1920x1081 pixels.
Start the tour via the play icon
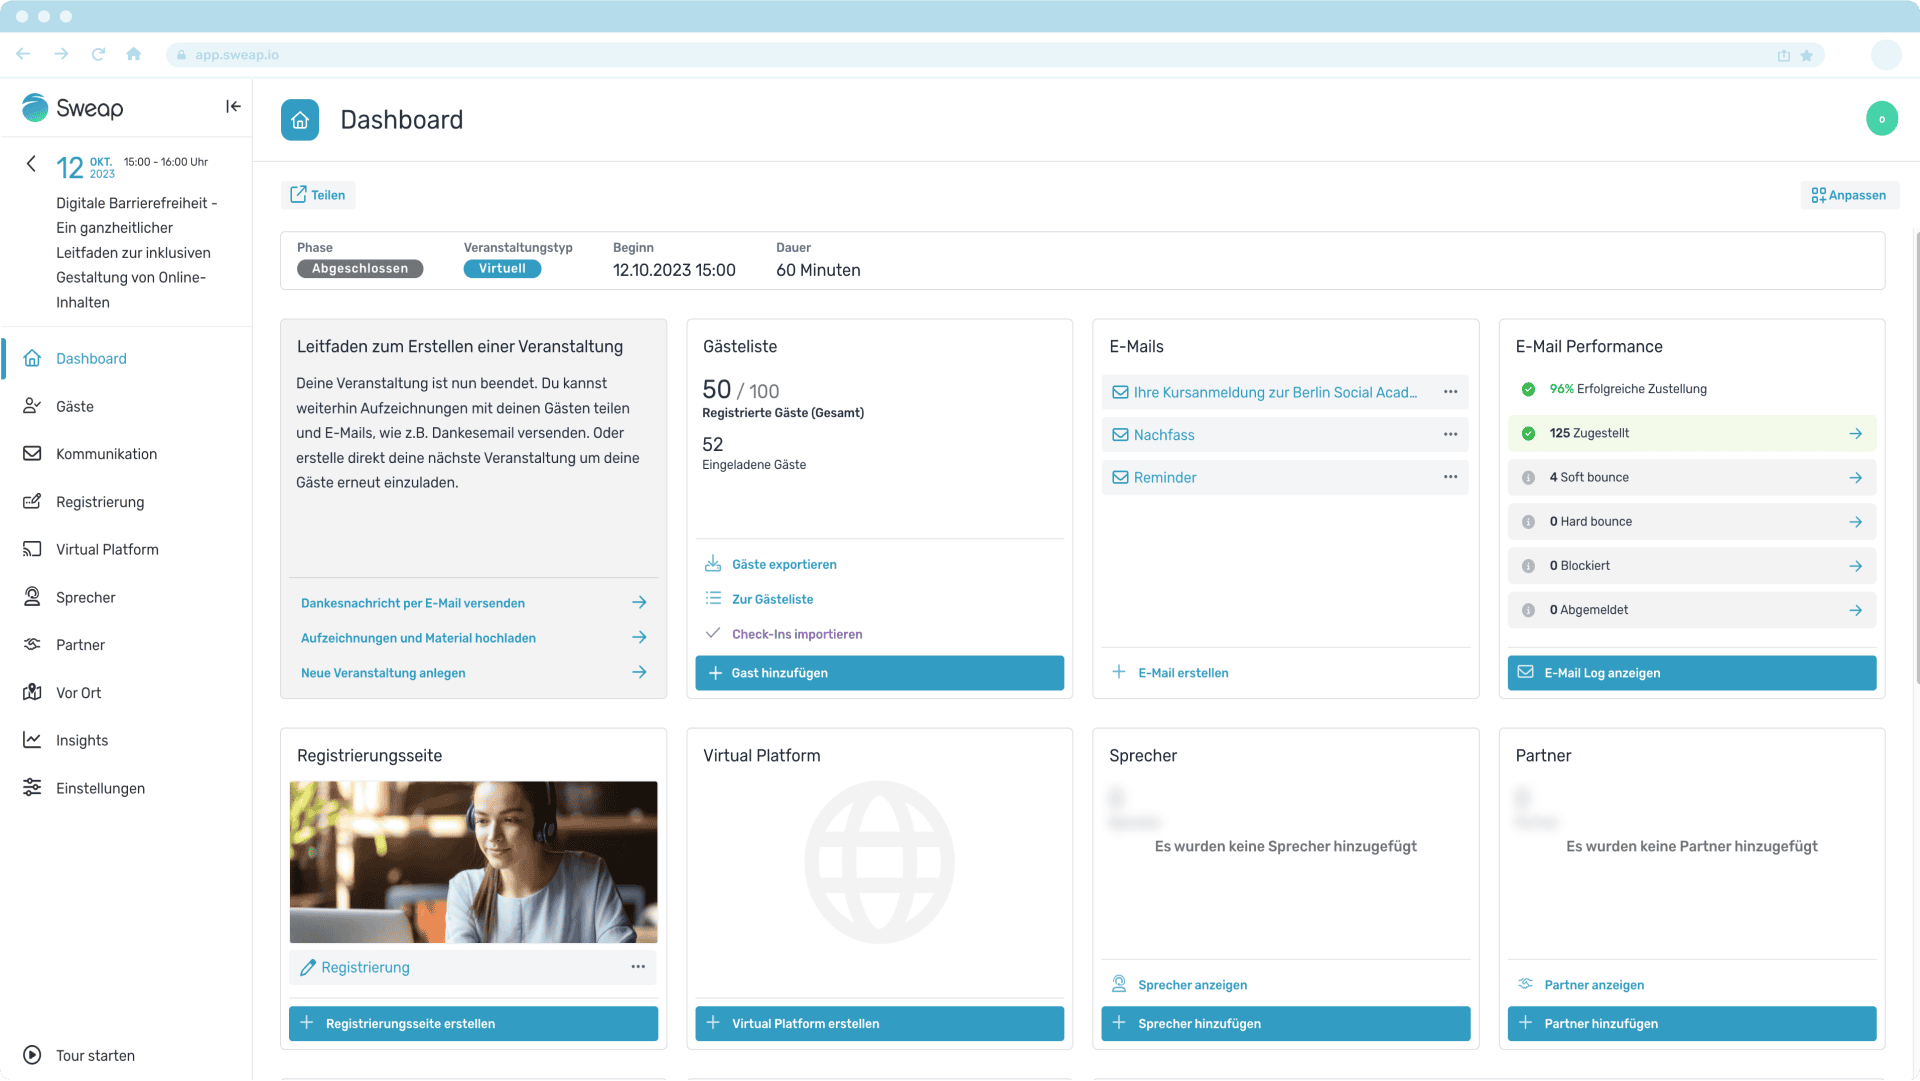[32, 1055]
